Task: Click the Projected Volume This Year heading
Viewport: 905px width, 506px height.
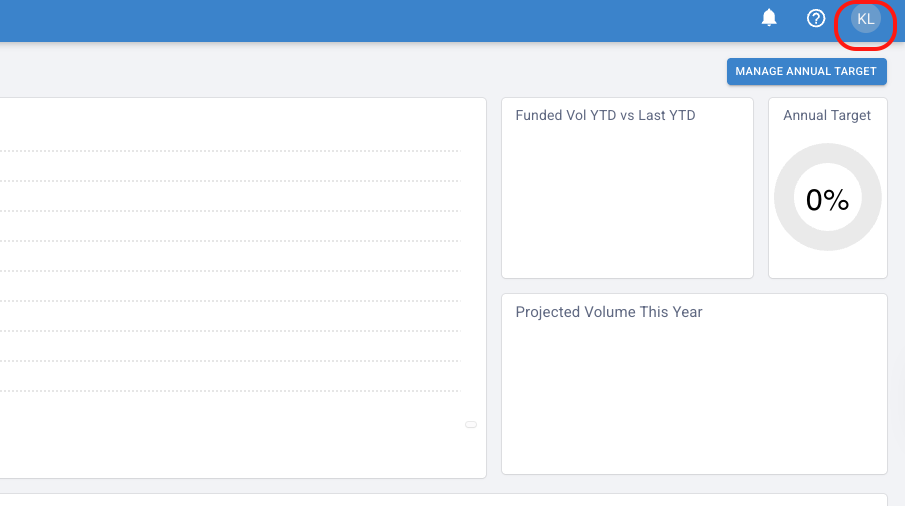Action: [609, 312]
